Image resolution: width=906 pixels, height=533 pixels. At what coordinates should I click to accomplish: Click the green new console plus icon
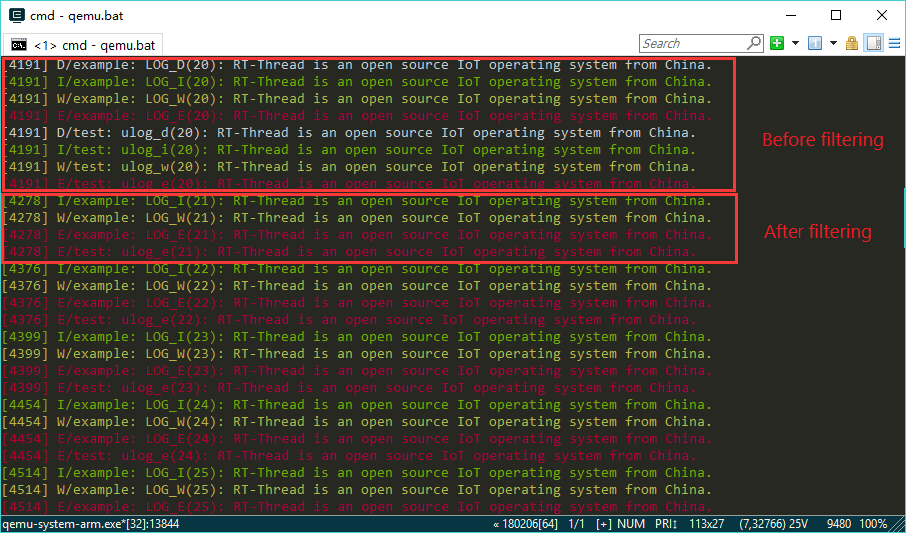point(777,43)
